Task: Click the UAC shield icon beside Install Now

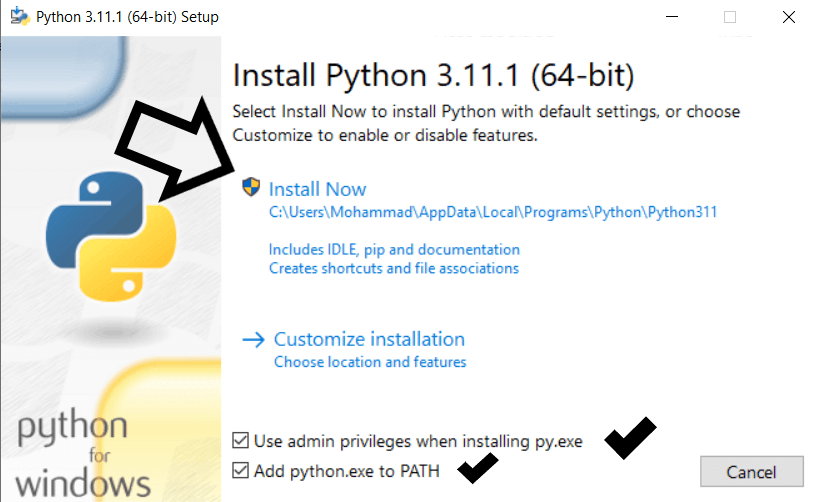Action: (x=251, y=188)
